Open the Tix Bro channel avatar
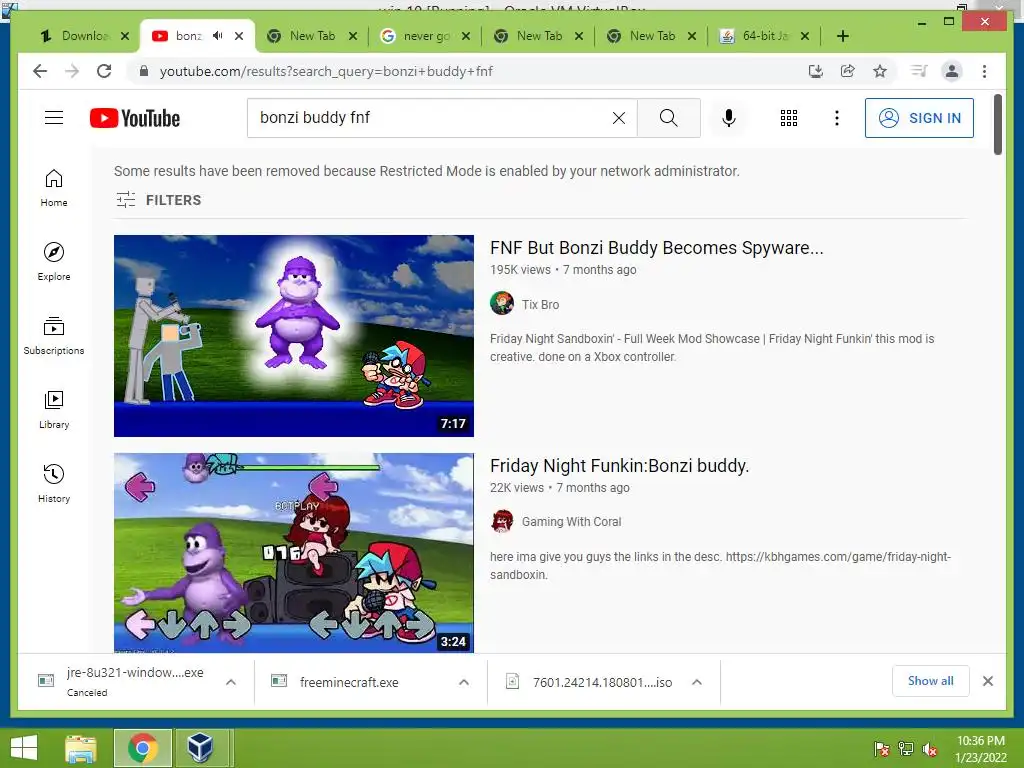This screenshot has height=768, width=1024. tap(502, 304)
